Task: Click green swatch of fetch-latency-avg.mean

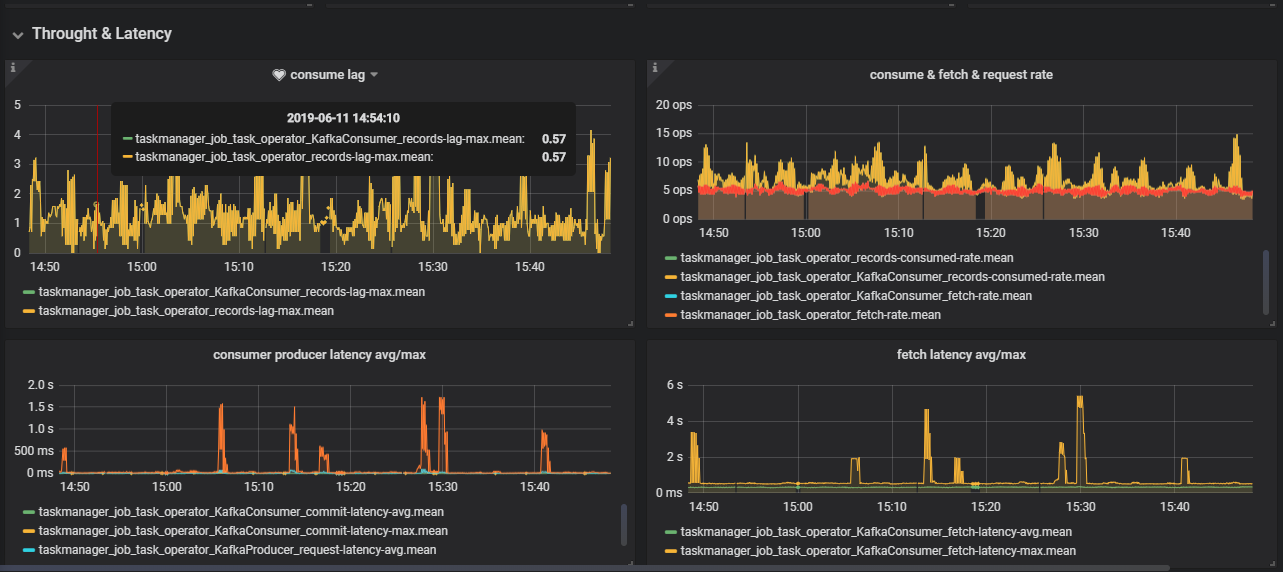Action: (x=671, y=532)
